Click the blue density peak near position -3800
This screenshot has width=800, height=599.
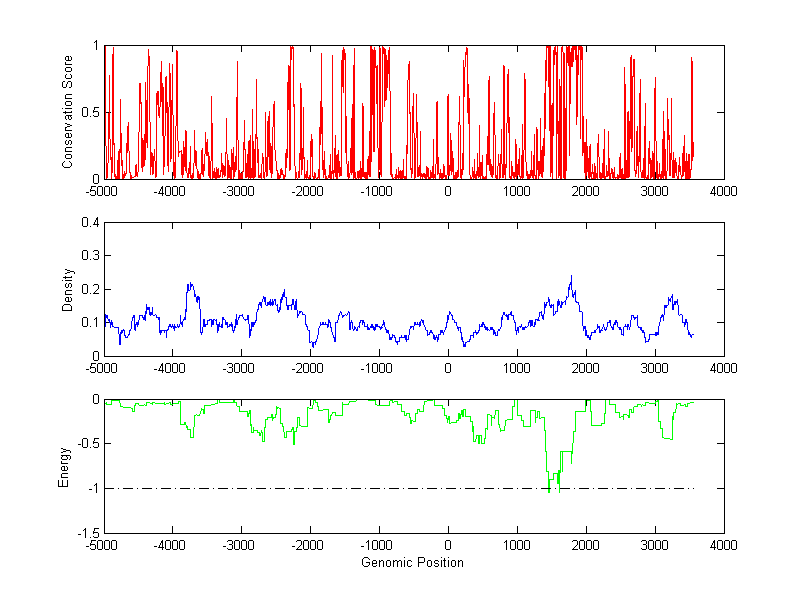(188, 284)
